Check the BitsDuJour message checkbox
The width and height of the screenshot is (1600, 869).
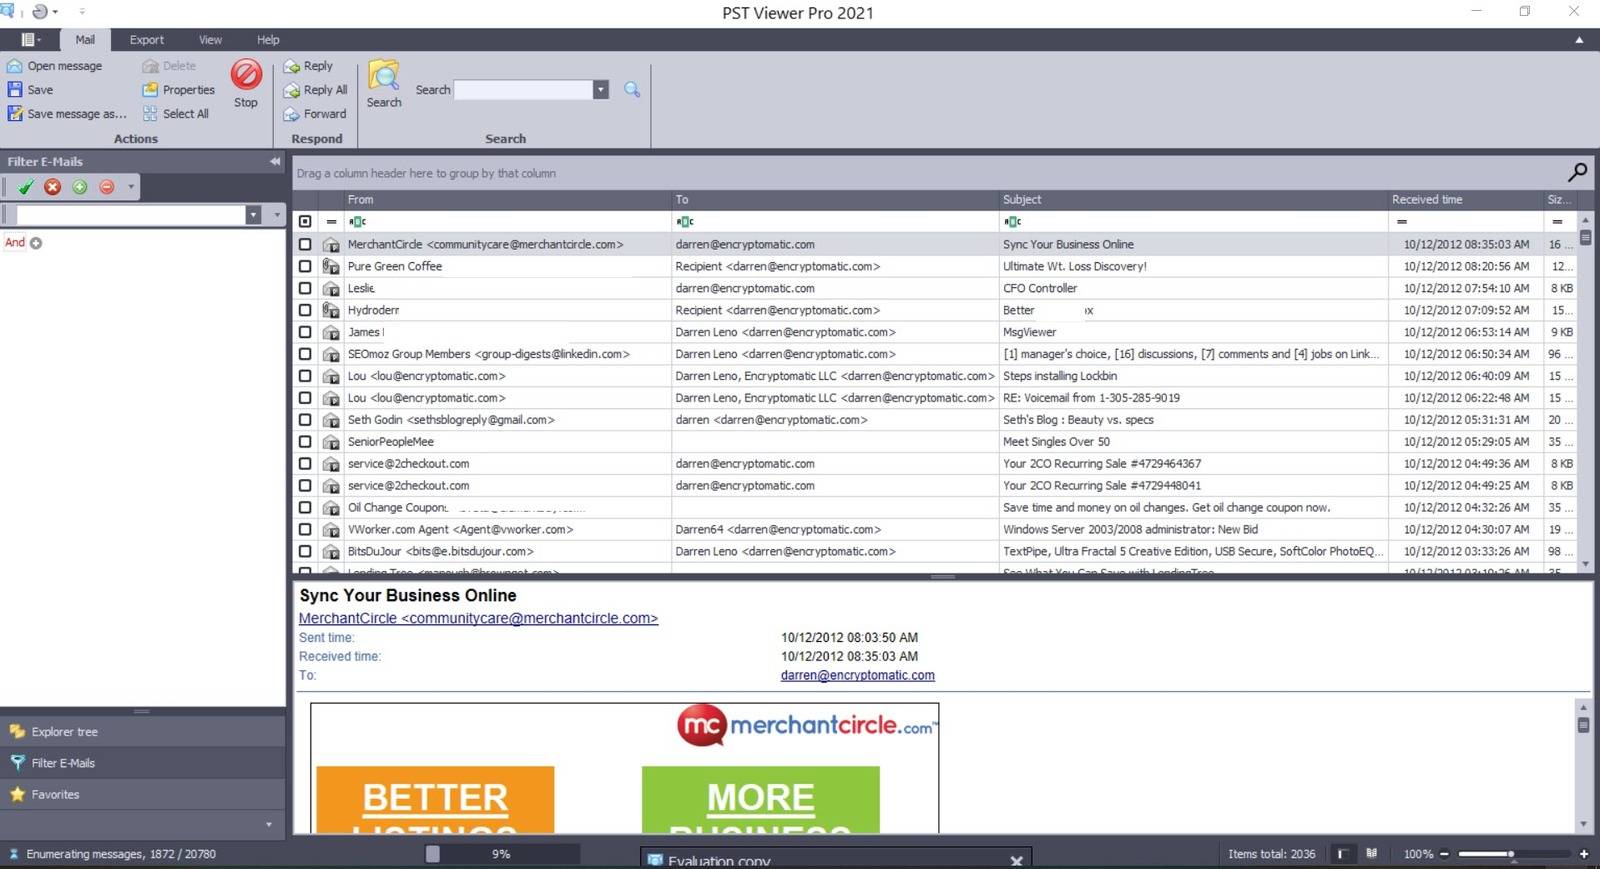305,551
